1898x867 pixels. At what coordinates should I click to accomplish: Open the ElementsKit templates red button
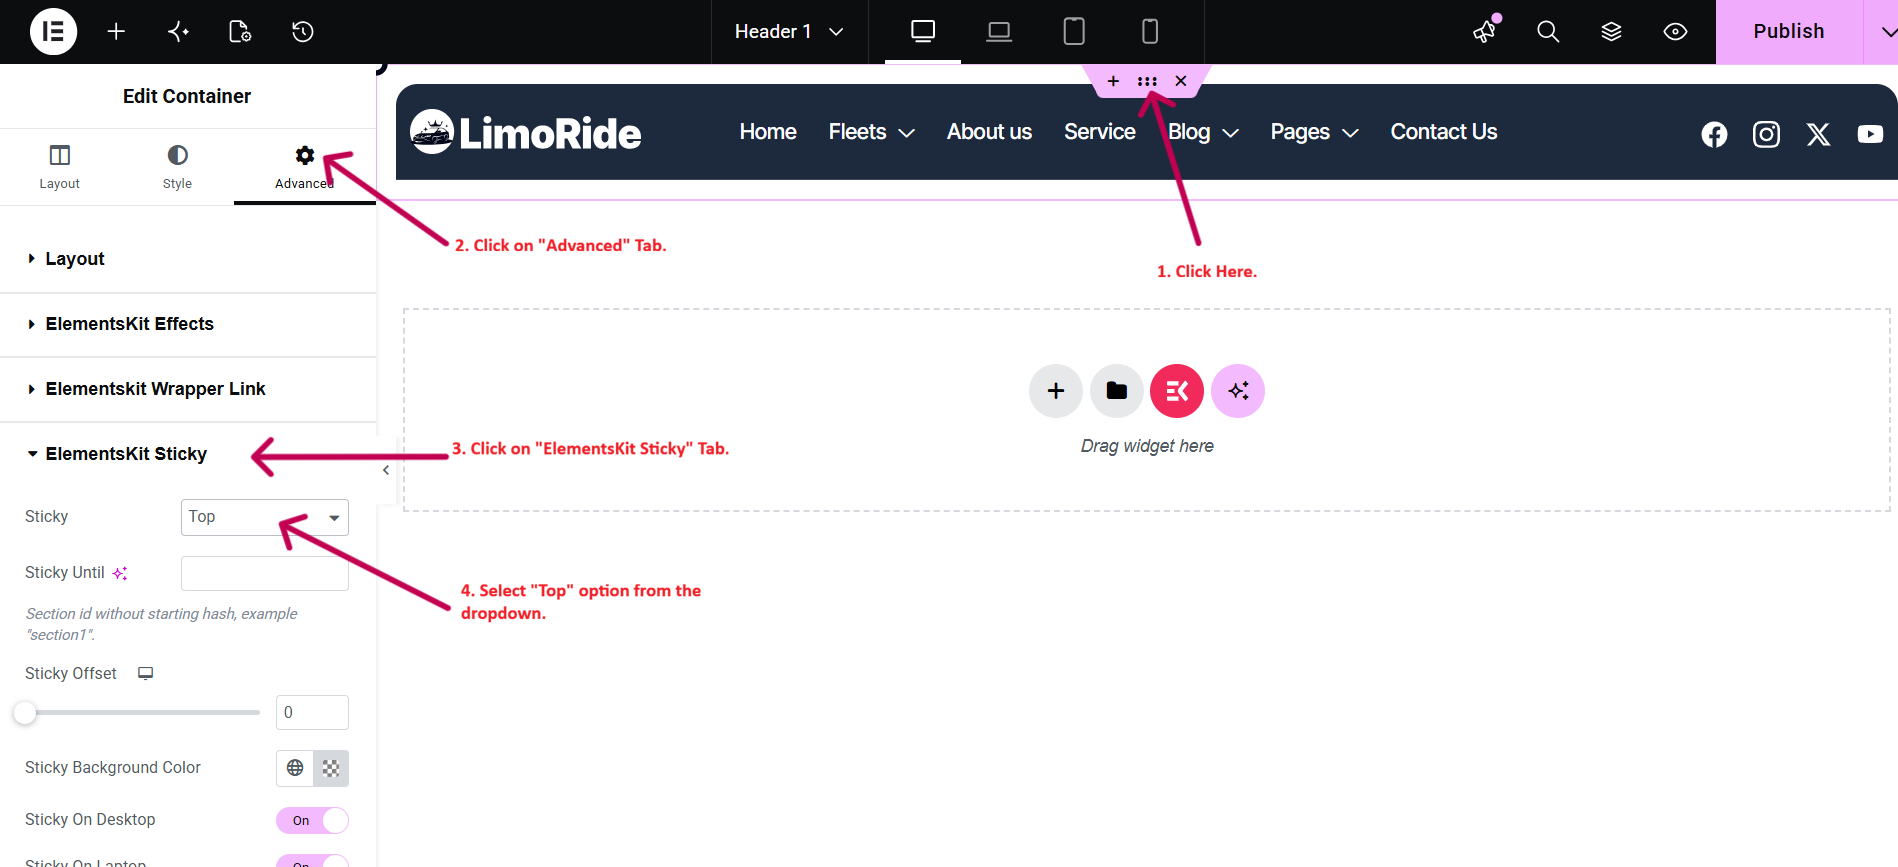[x=1177, y=391]
